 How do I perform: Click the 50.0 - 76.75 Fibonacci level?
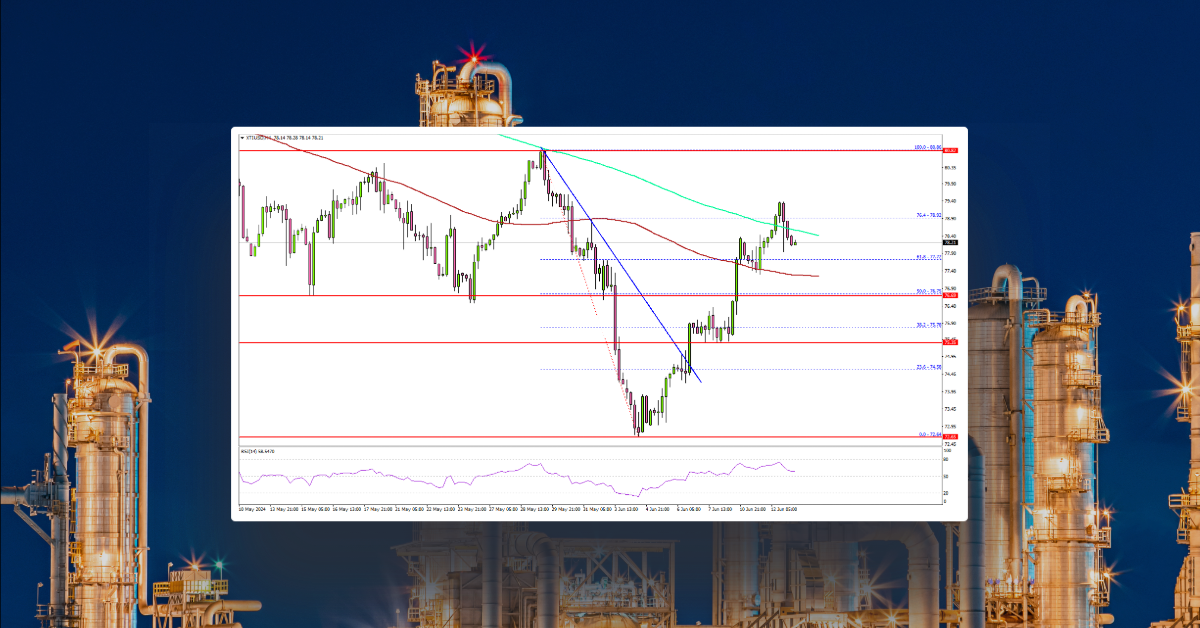pyautogui.click(x=923, y=291)
